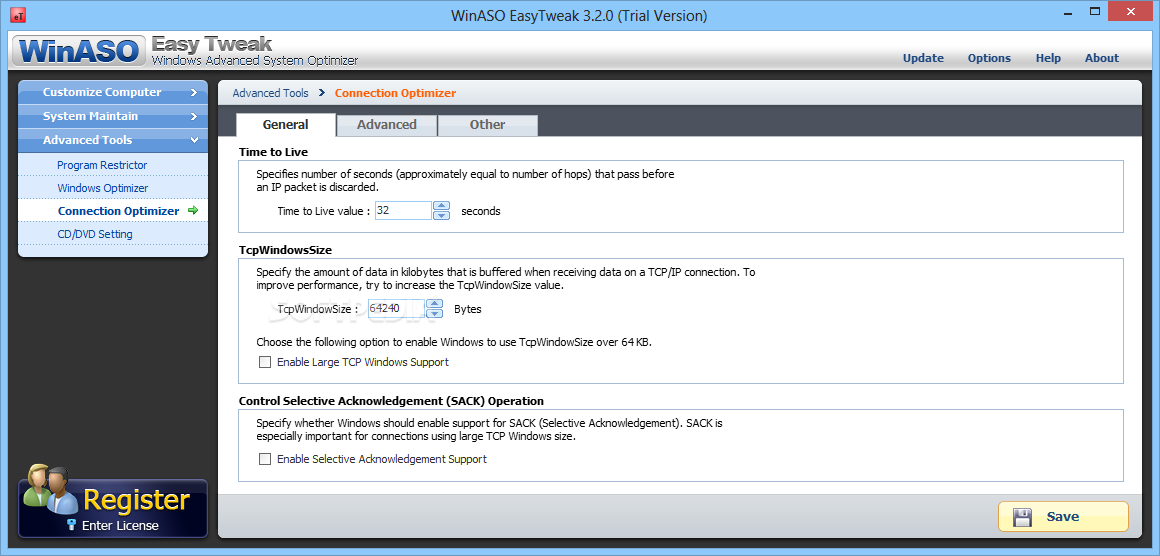Click the green arrow beside Connection Optimizer
Image resolution: width=1160 pixels, height=556 pixels.
193,211
